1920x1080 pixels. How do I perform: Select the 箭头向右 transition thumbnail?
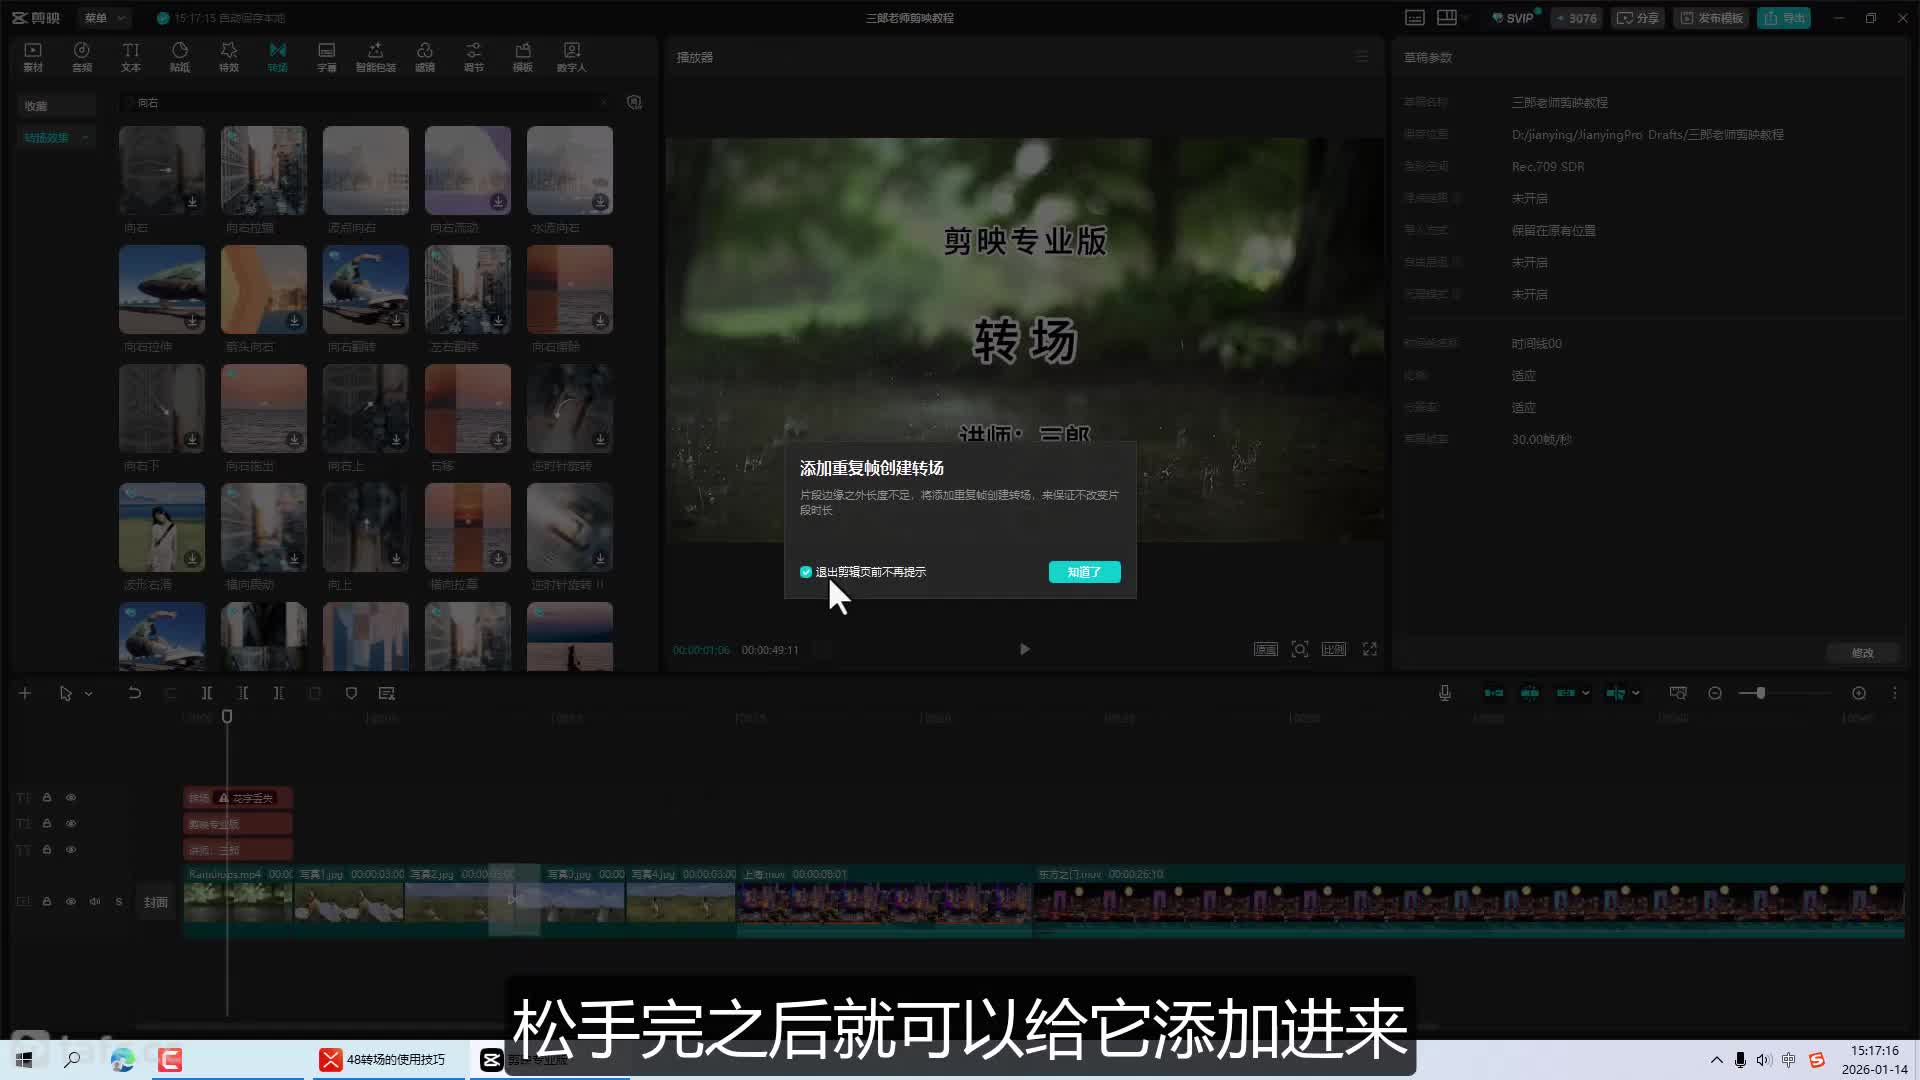point(264,290)
